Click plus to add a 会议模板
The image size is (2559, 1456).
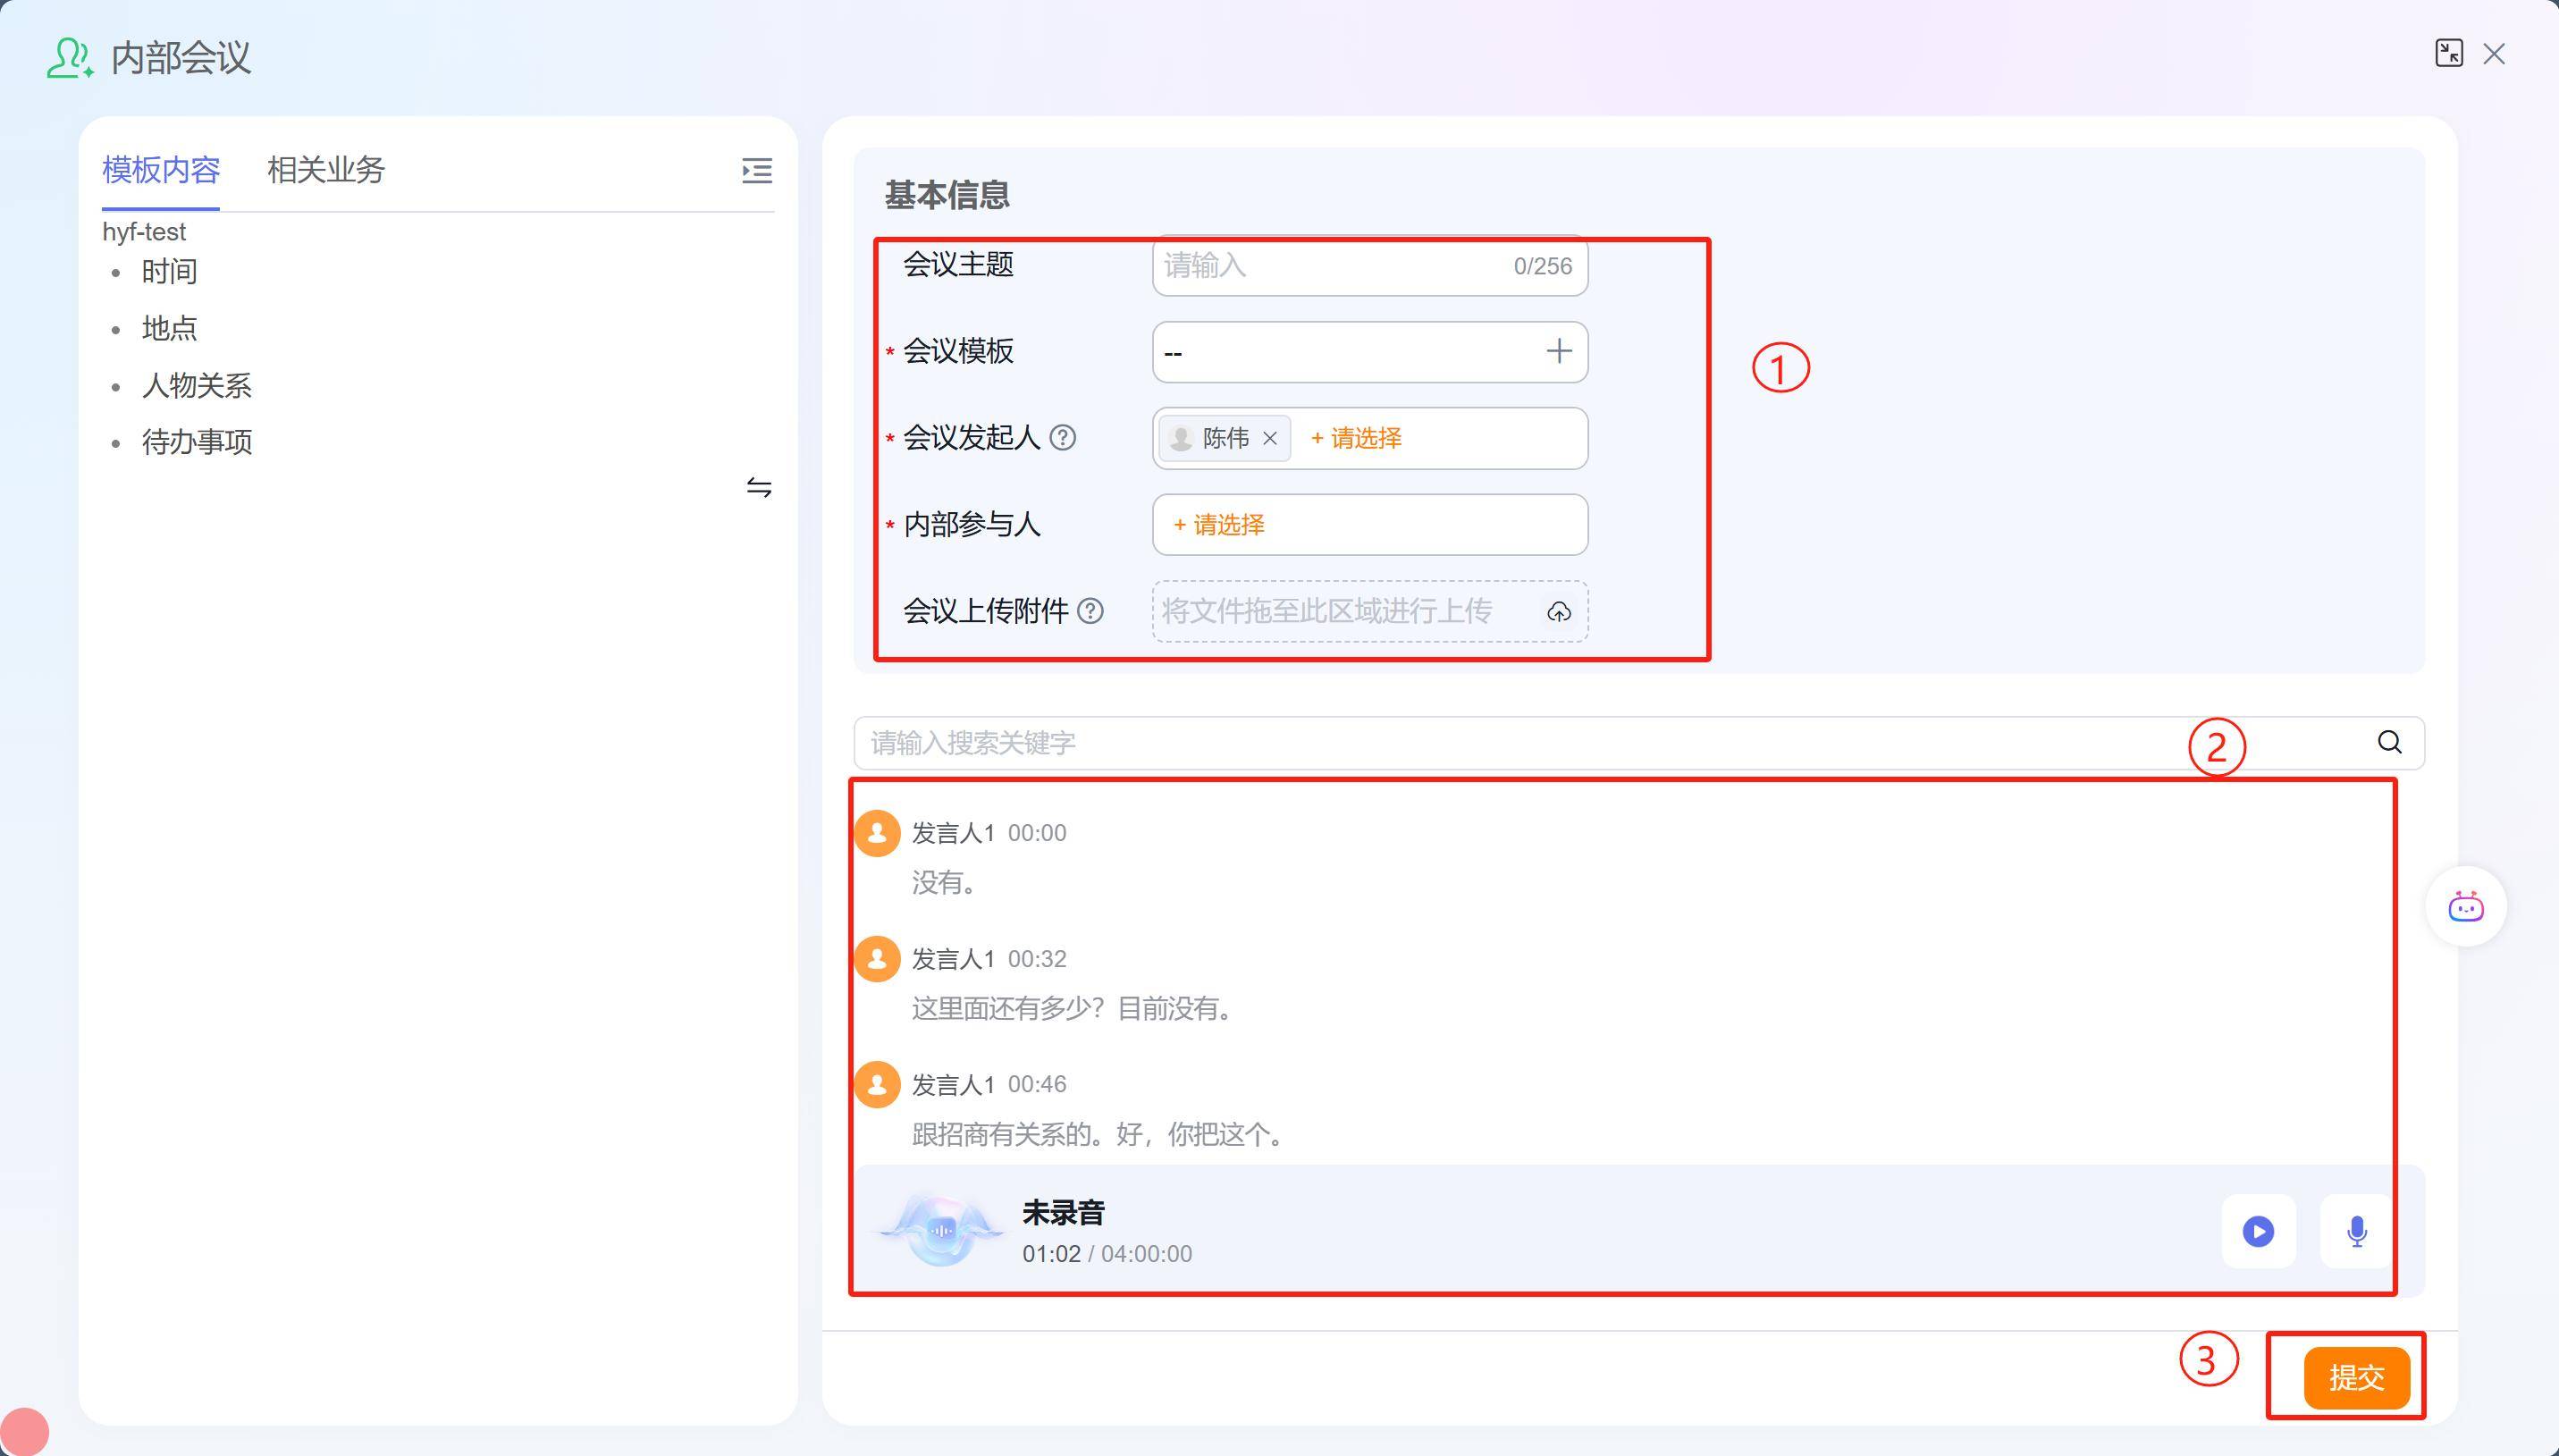[1558, 351]
